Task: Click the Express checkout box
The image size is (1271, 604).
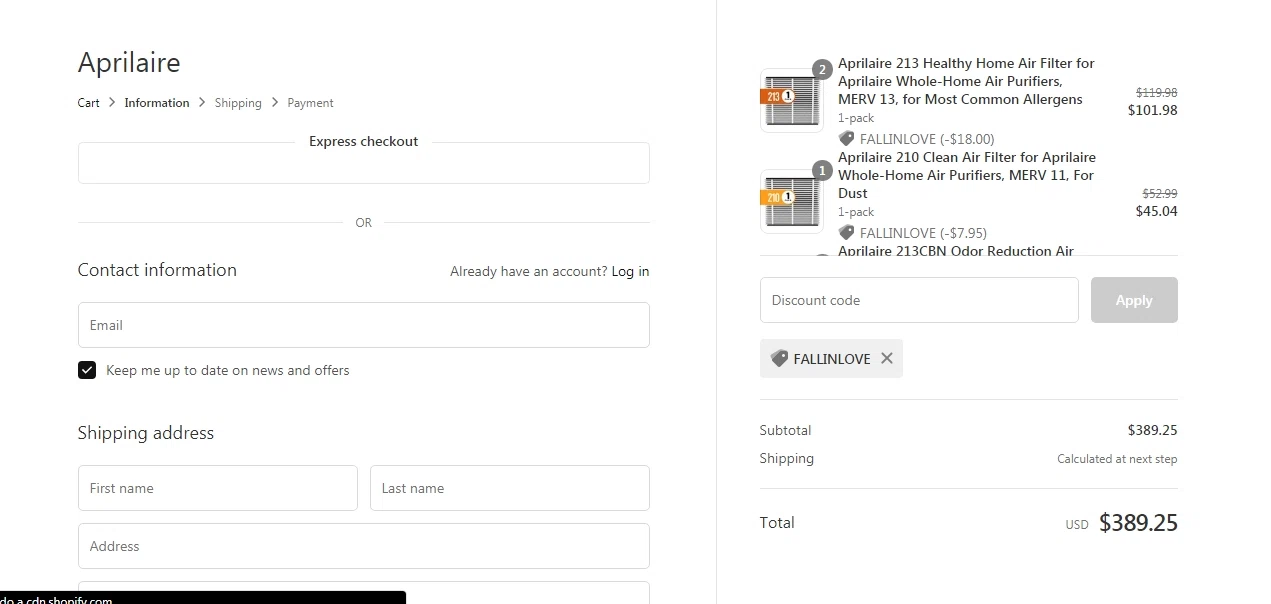Action: tap(364, 163)
